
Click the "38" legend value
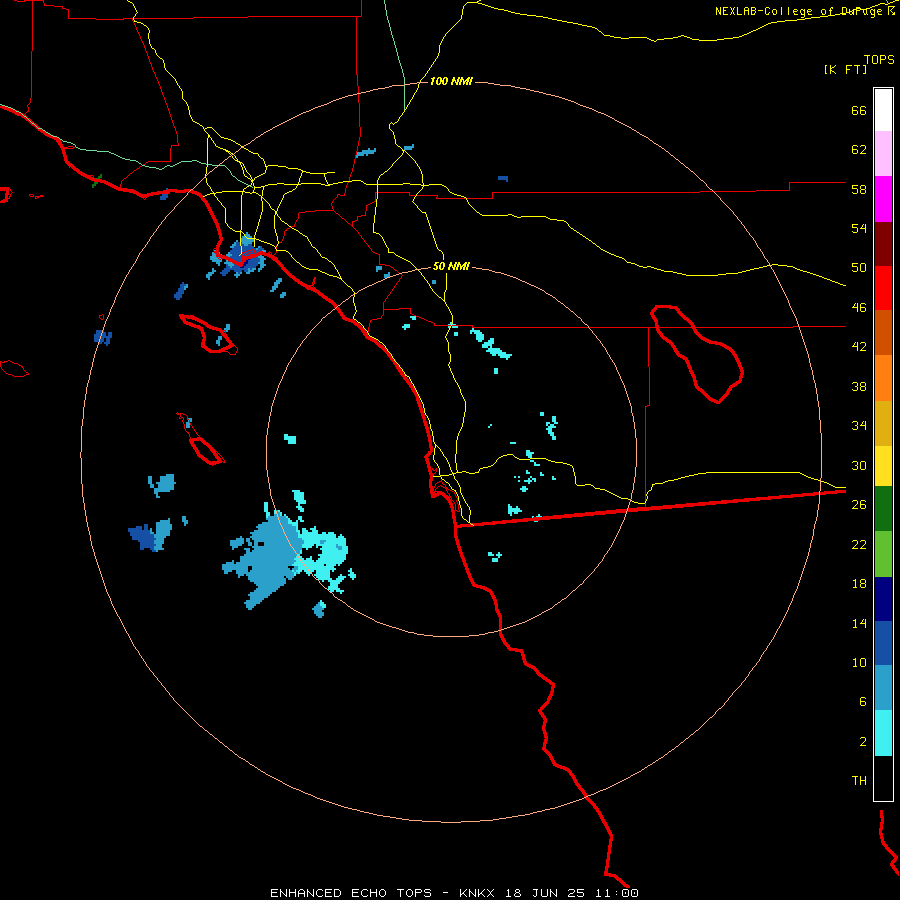click(x=859, y=386)
